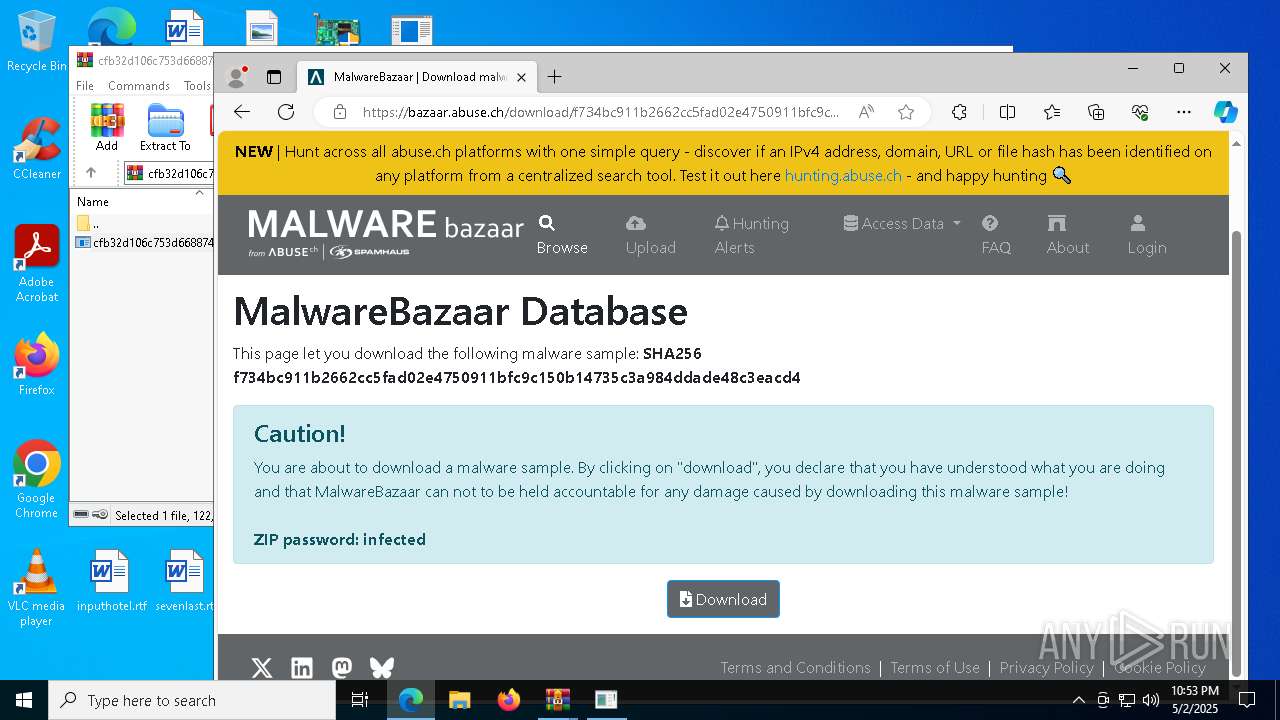Click the Download sample button

point(723,599)
